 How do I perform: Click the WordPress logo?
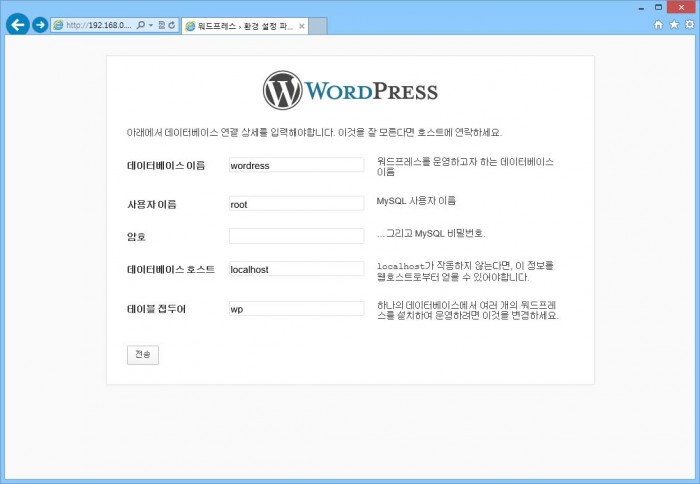[x=350, y=91]
